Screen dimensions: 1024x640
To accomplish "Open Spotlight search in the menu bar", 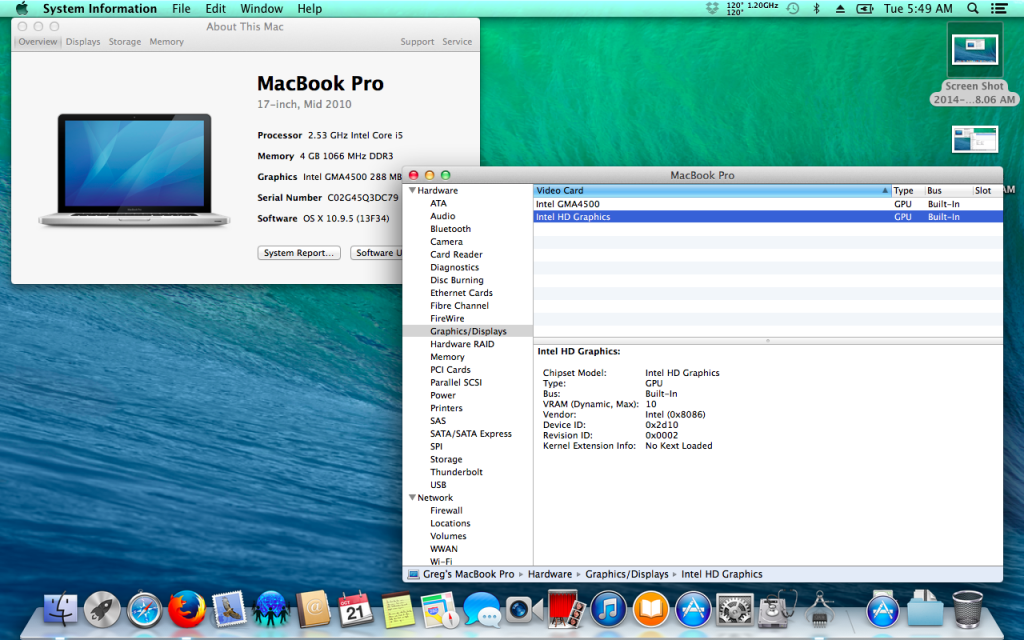I will 972,9.
